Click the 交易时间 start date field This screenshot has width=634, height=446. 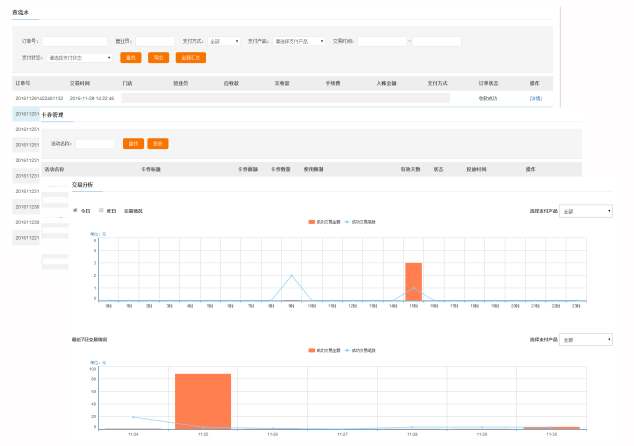(x=382, y=42)
